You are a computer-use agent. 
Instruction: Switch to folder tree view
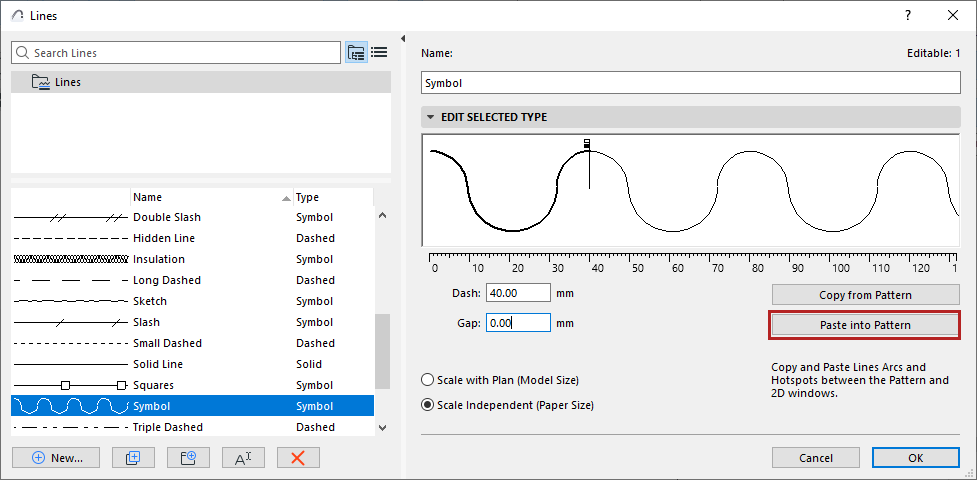tap(356, 53)
